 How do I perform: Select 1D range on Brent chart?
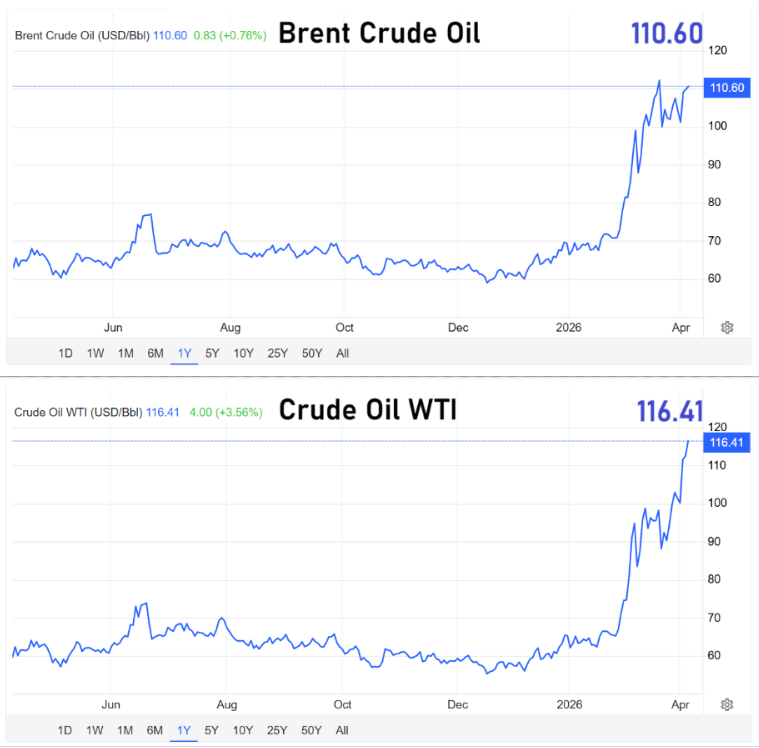click(65, 353)
